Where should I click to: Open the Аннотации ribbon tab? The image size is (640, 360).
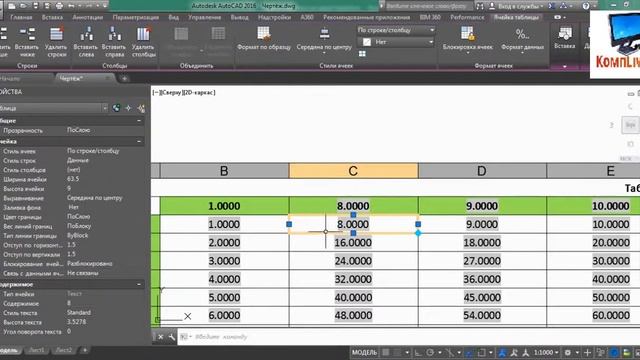point(88,17)
